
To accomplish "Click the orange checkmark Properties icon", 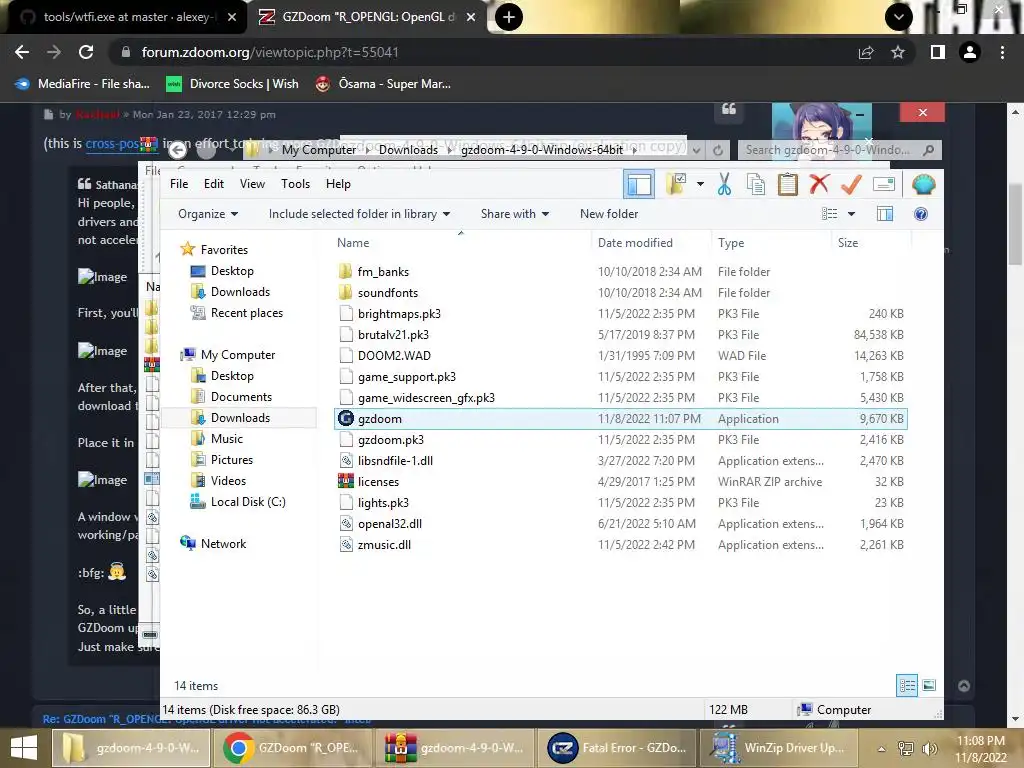I will pos(851,185).
